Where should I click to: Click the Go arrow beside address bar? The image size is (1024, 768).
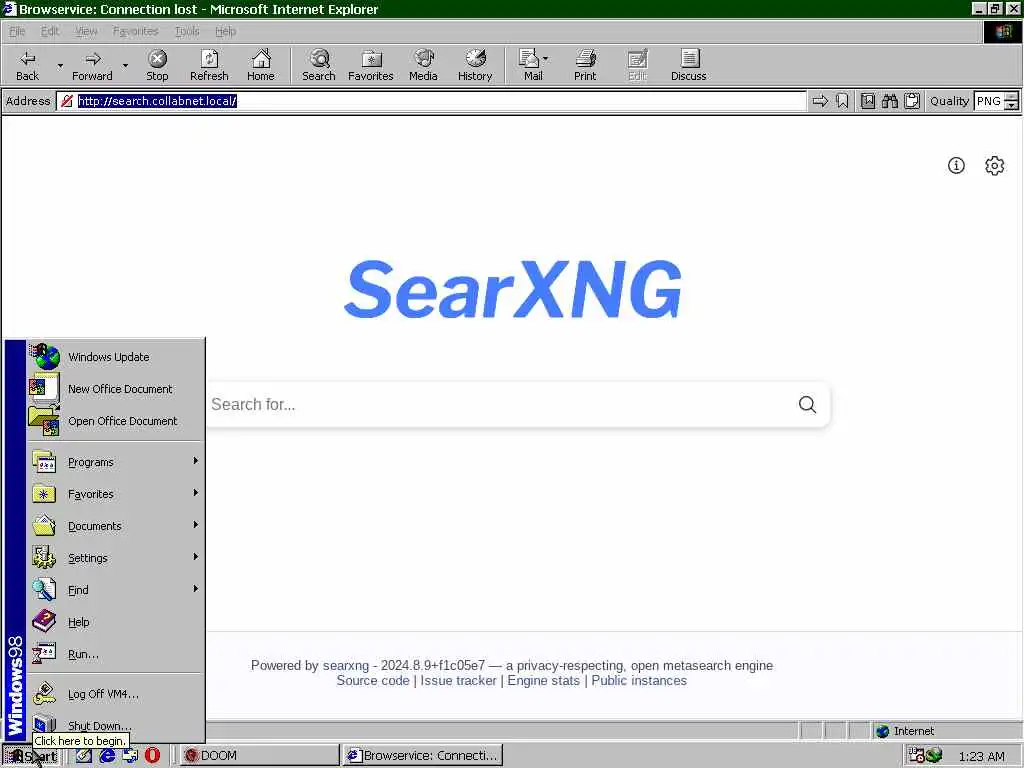click(820, 101)
